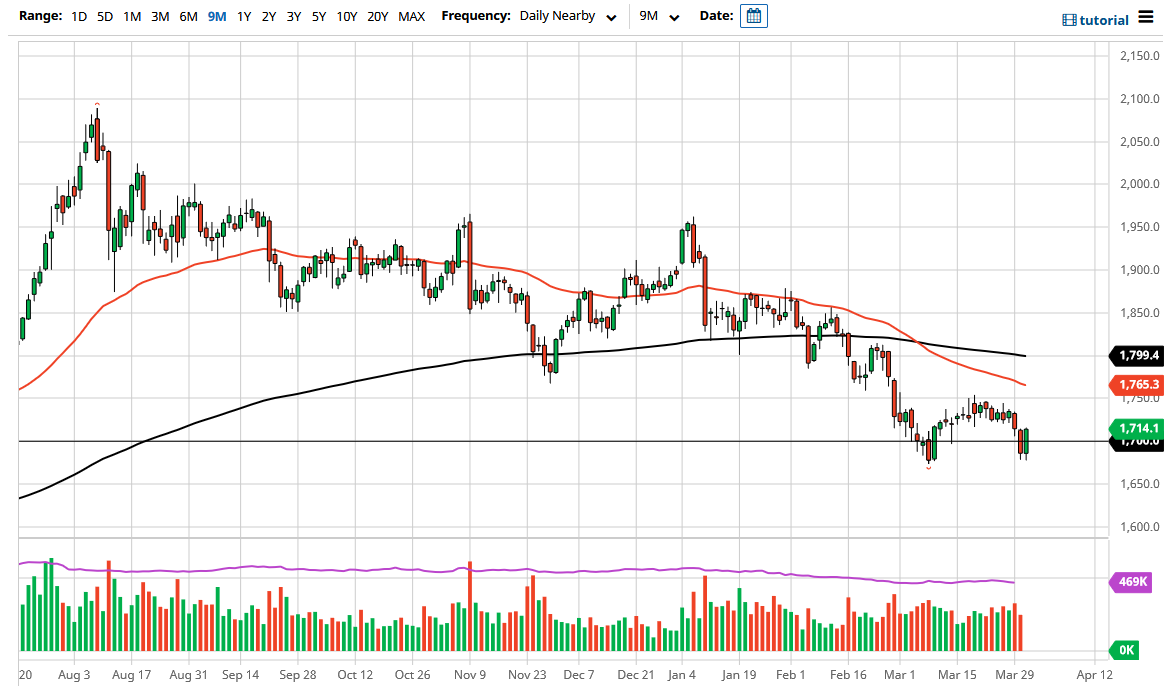Select the 1M range
The width and height of the screenshot is (1172, 694).
132,16
